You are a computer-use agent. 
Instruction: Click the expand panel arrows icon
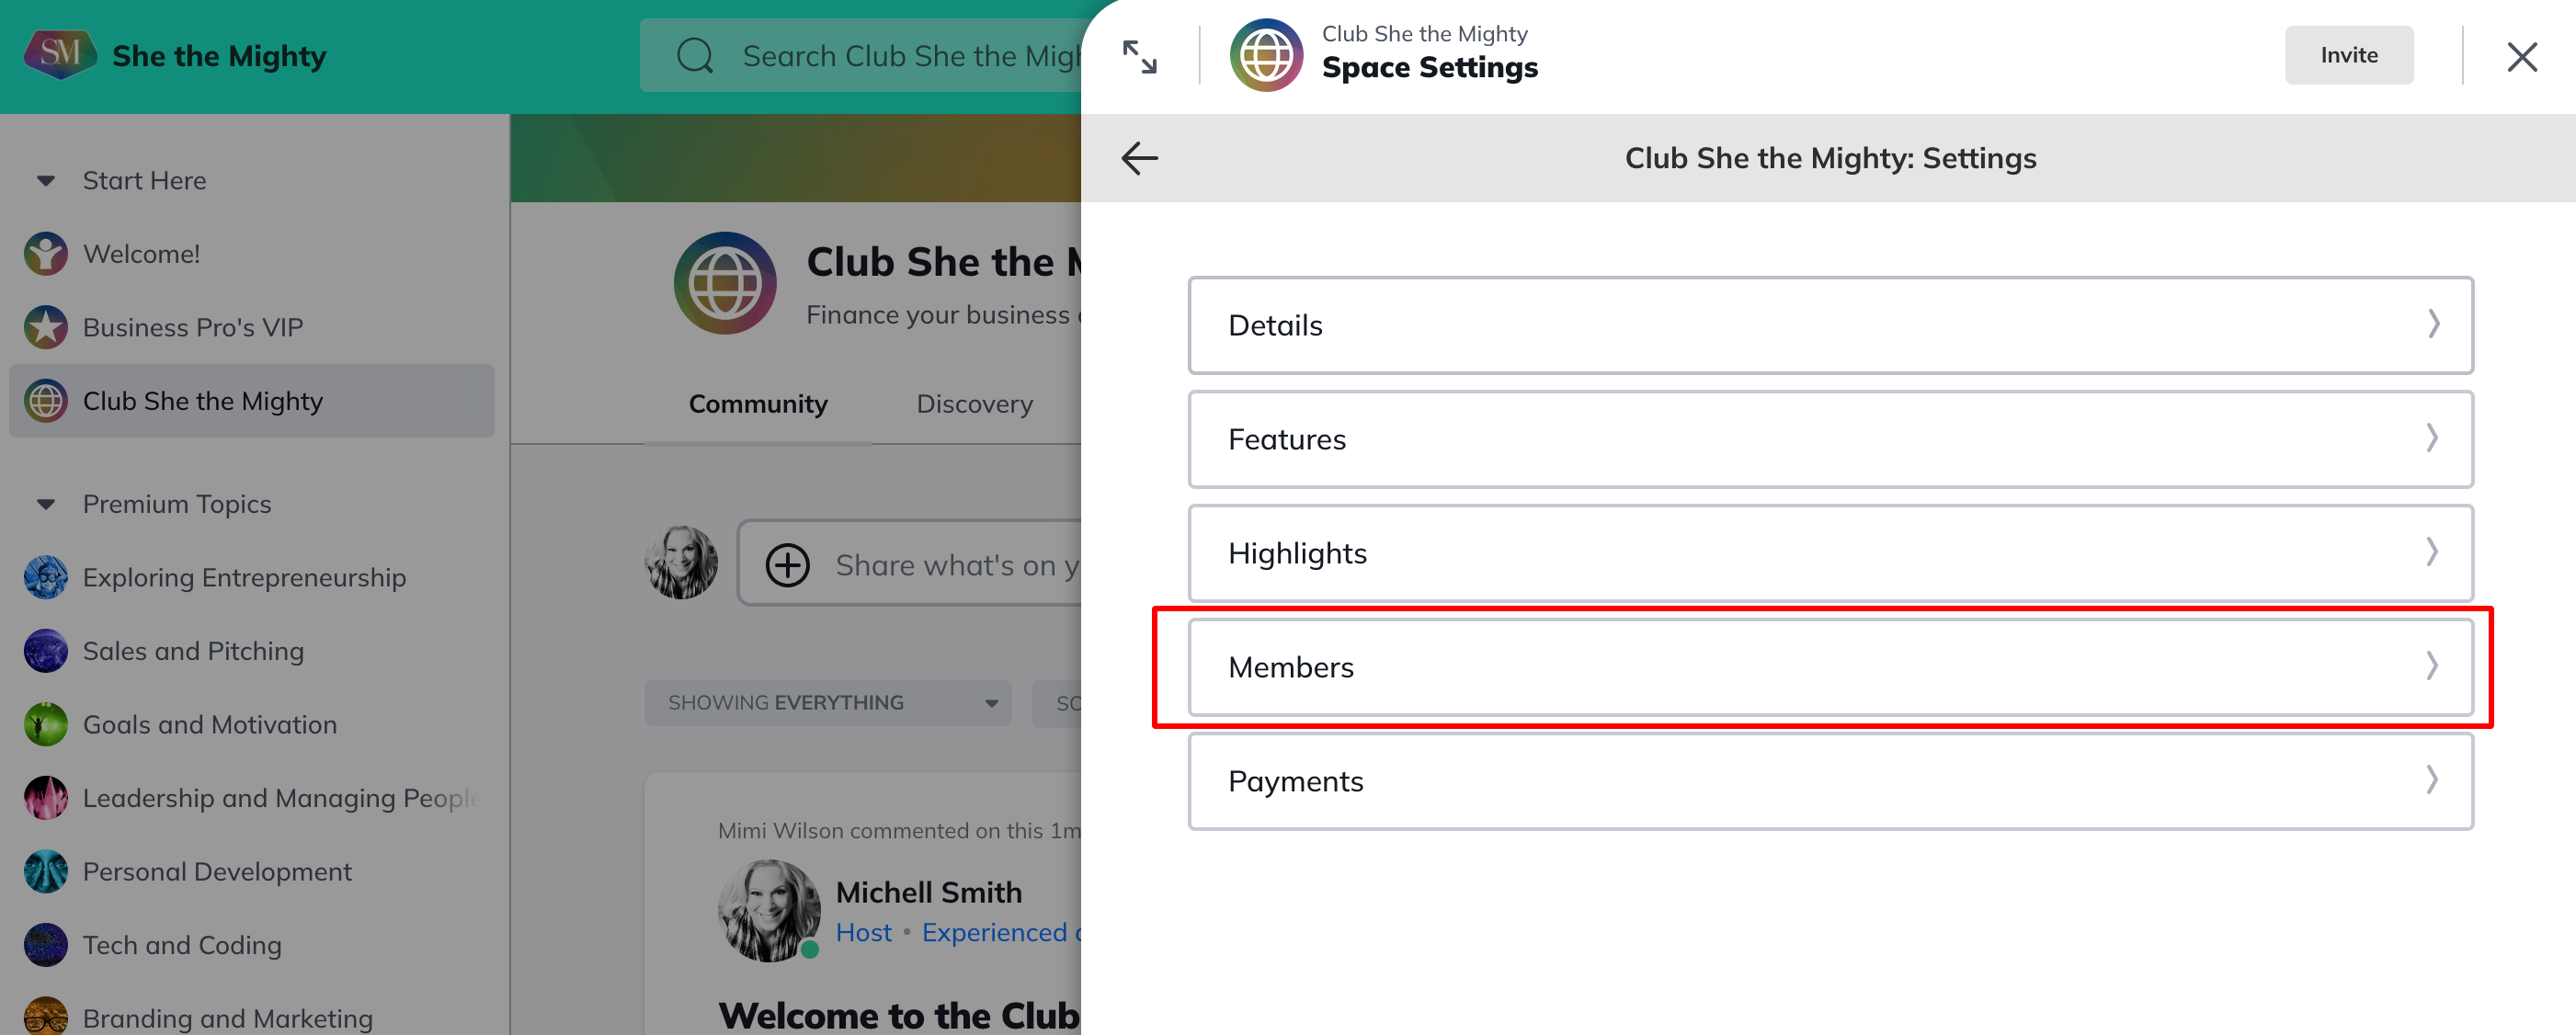click(x=1139, y=57)
